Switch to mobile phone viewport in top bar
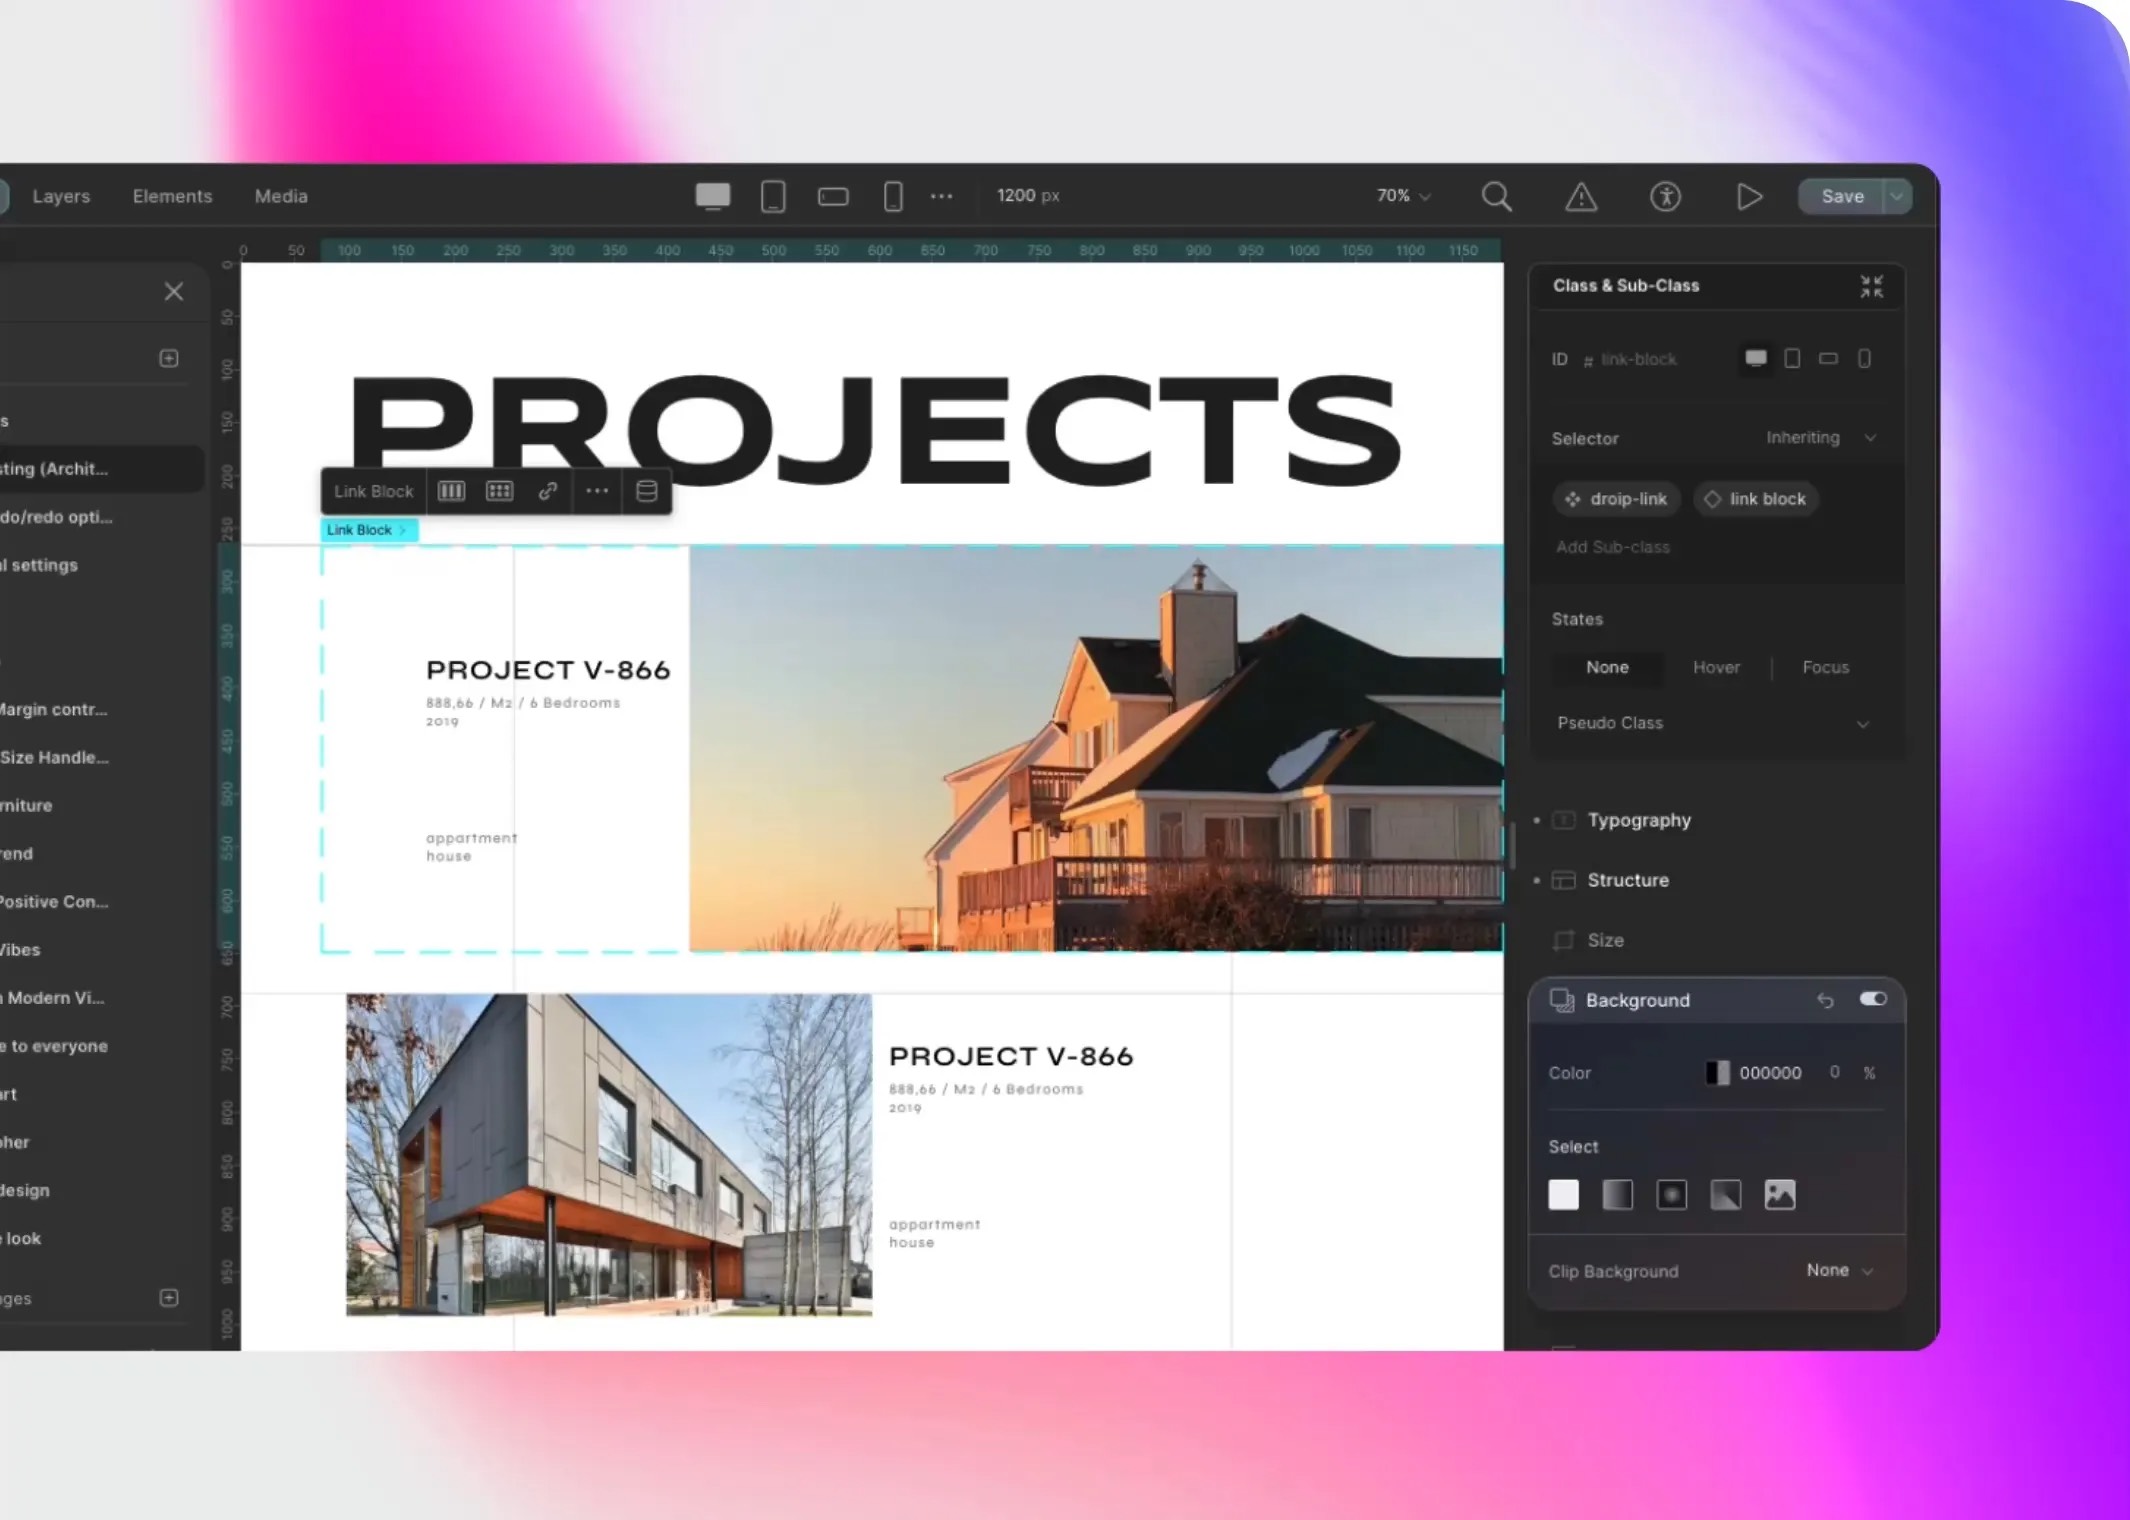2130x1520 pixels. (x=893, y=196)
